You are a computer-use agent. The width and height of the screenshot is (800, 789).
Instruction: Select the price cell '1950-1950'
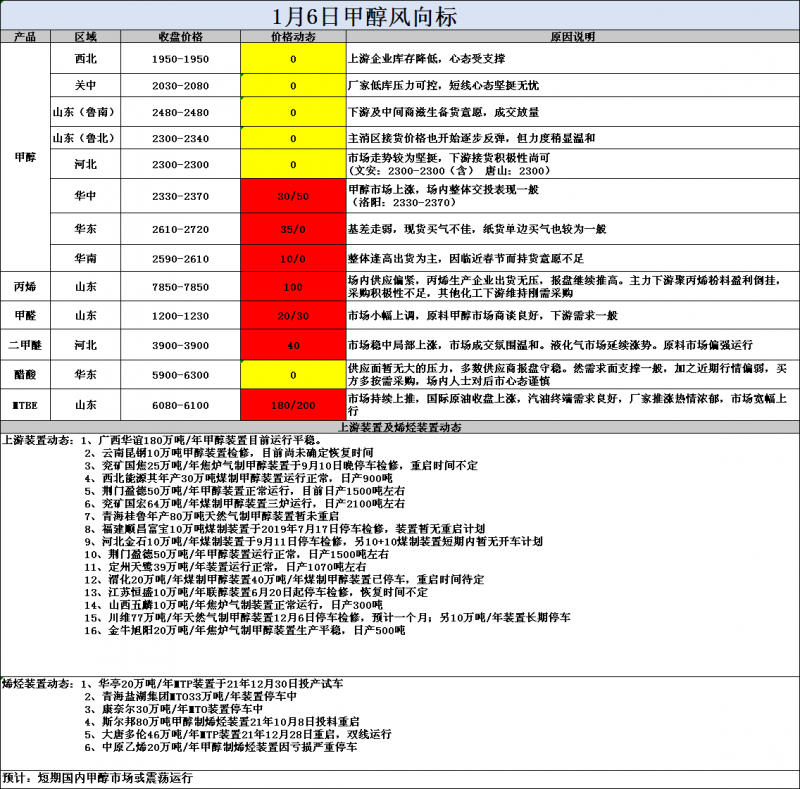pos(180,59)
